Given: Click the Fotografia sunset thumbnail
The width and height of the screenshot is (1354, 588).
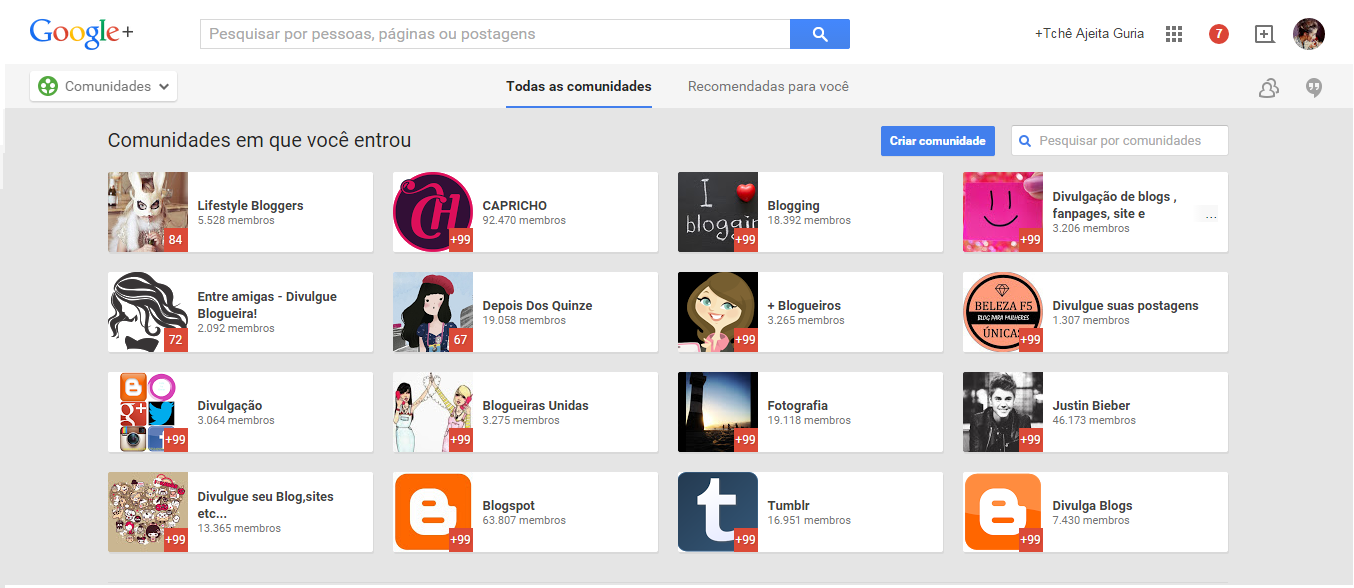Looking at the screenshot, I should click(718, 412).
